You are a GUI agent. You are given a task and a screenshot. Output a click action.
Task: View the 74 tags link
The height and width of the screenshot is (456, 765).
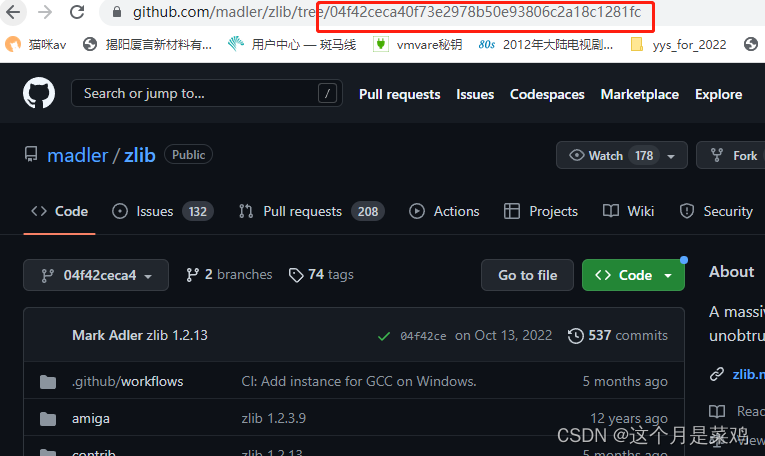[x=321, y=275]
